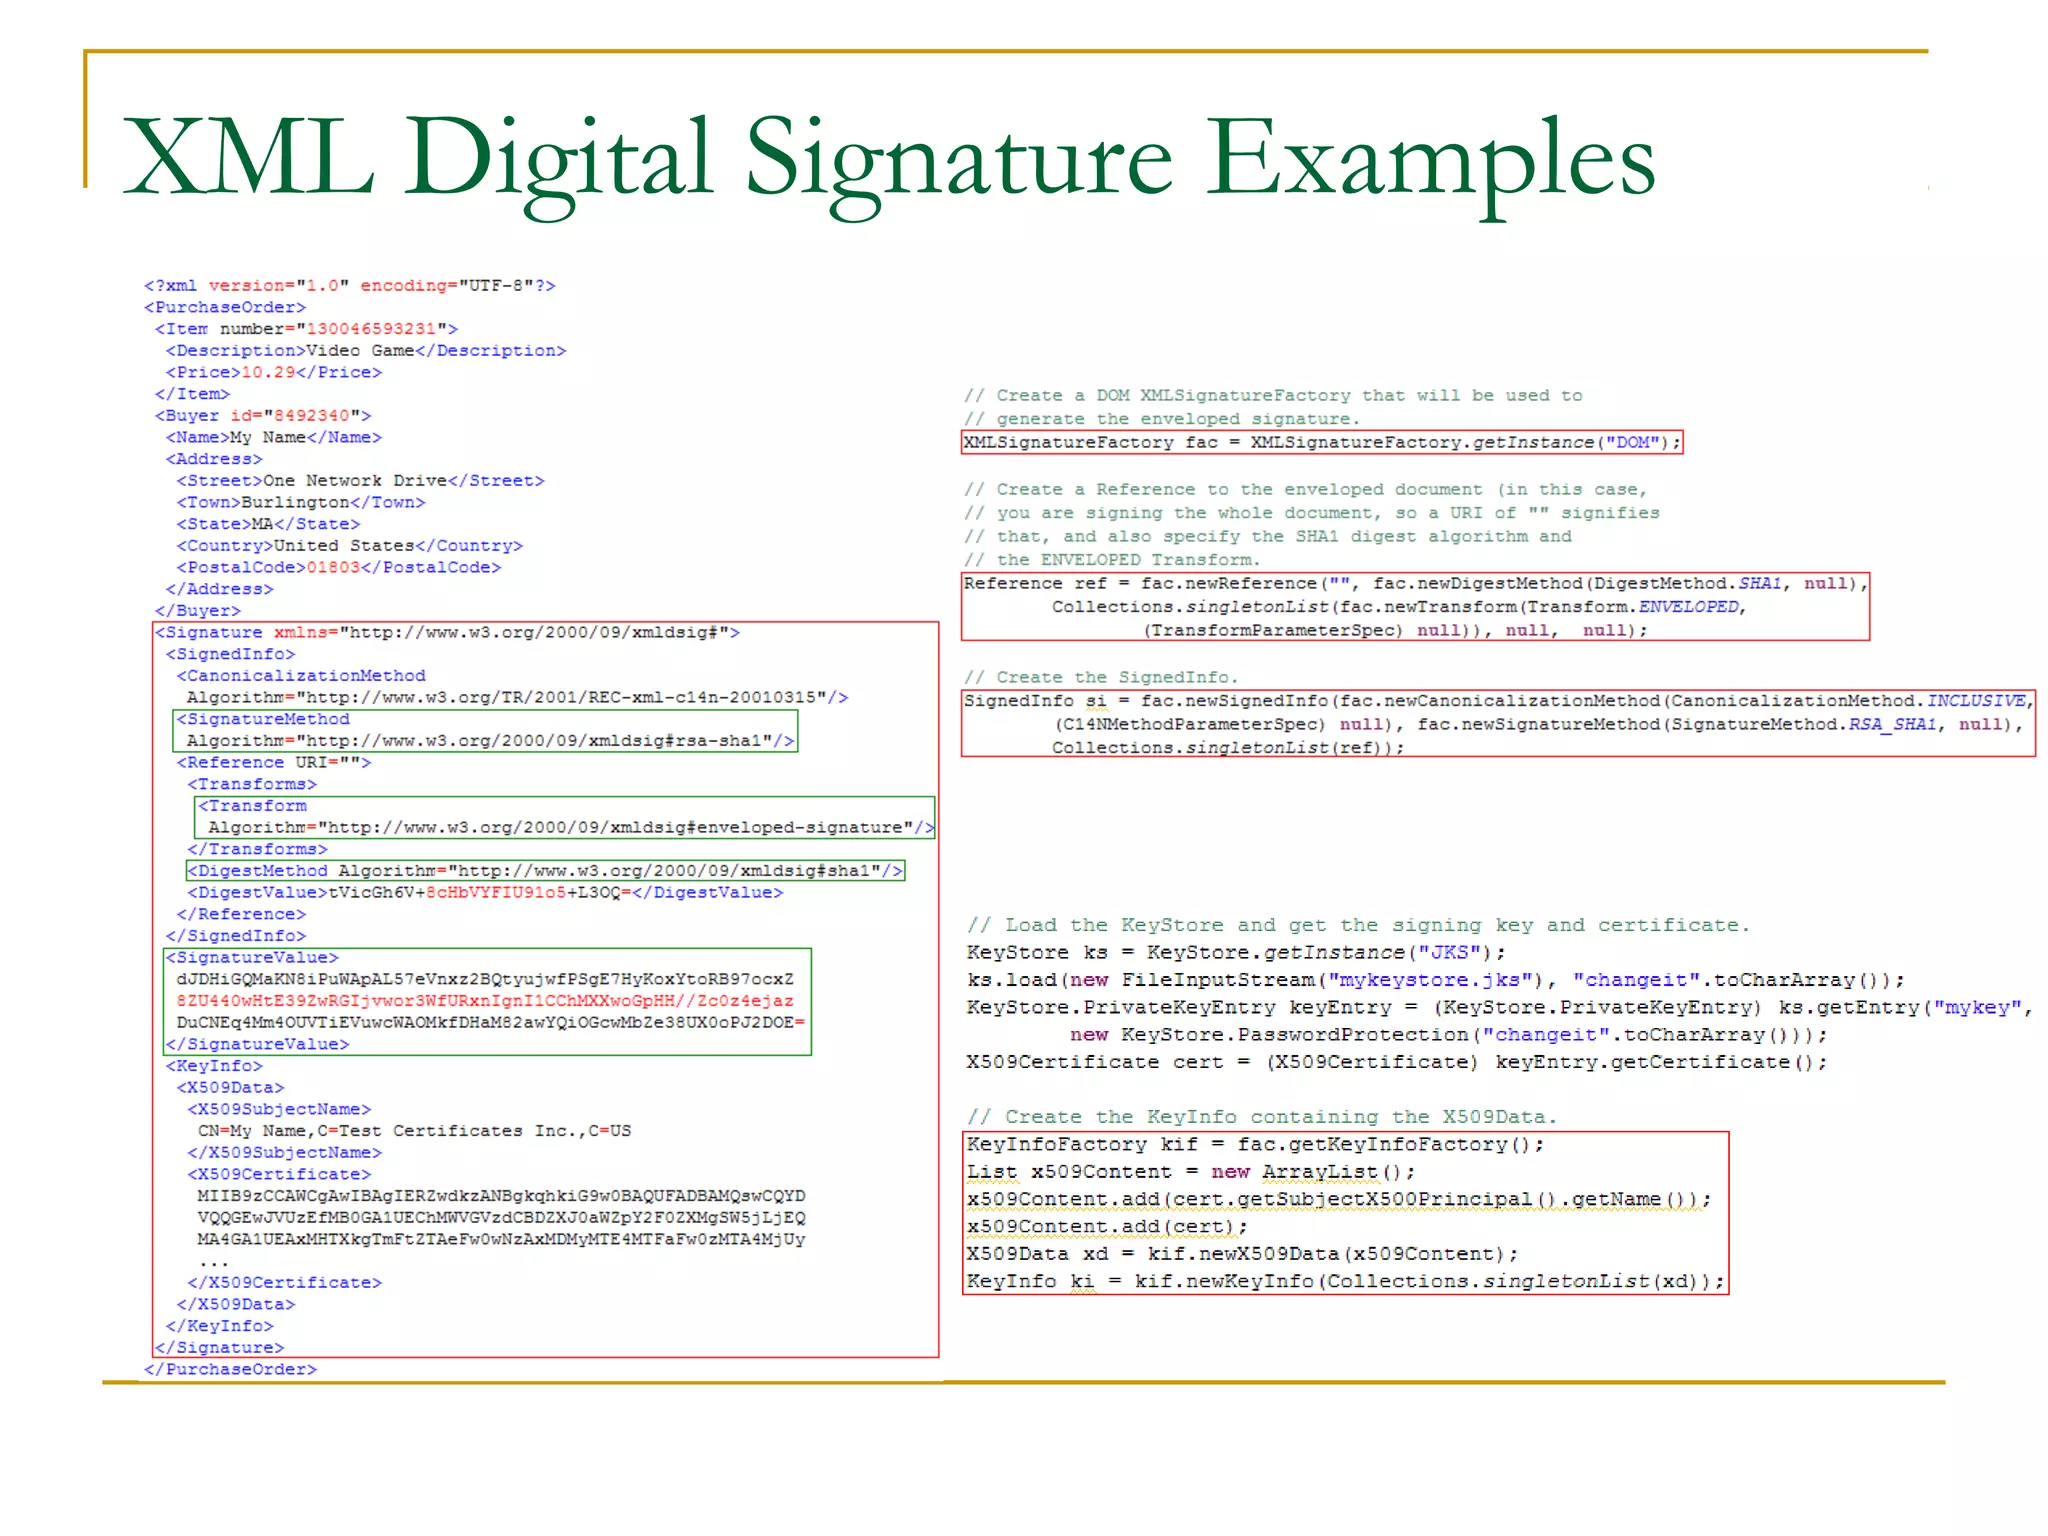Select the Buyer id="8492340" line
Image resolution: width=2048 pixels, height=1536 pixels.
263,416
